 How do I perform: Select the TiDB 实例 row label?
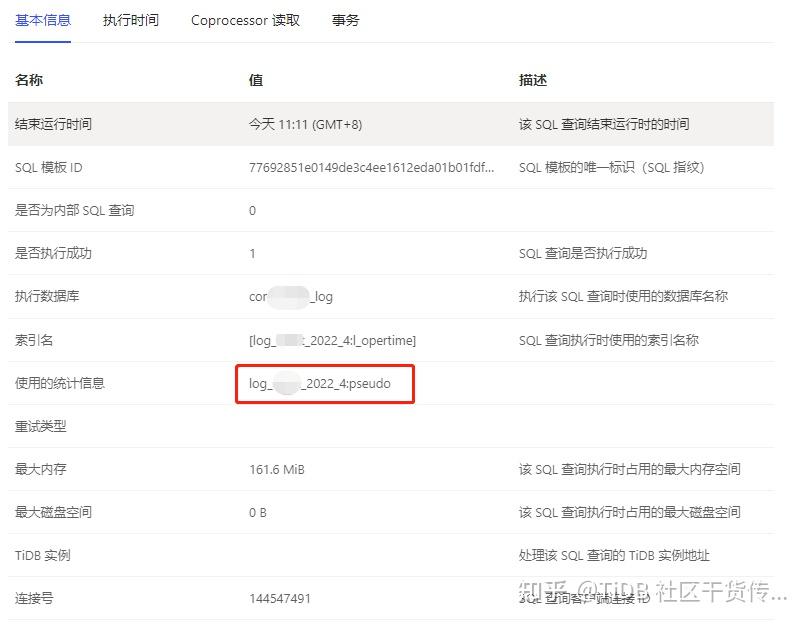(43, 555)
